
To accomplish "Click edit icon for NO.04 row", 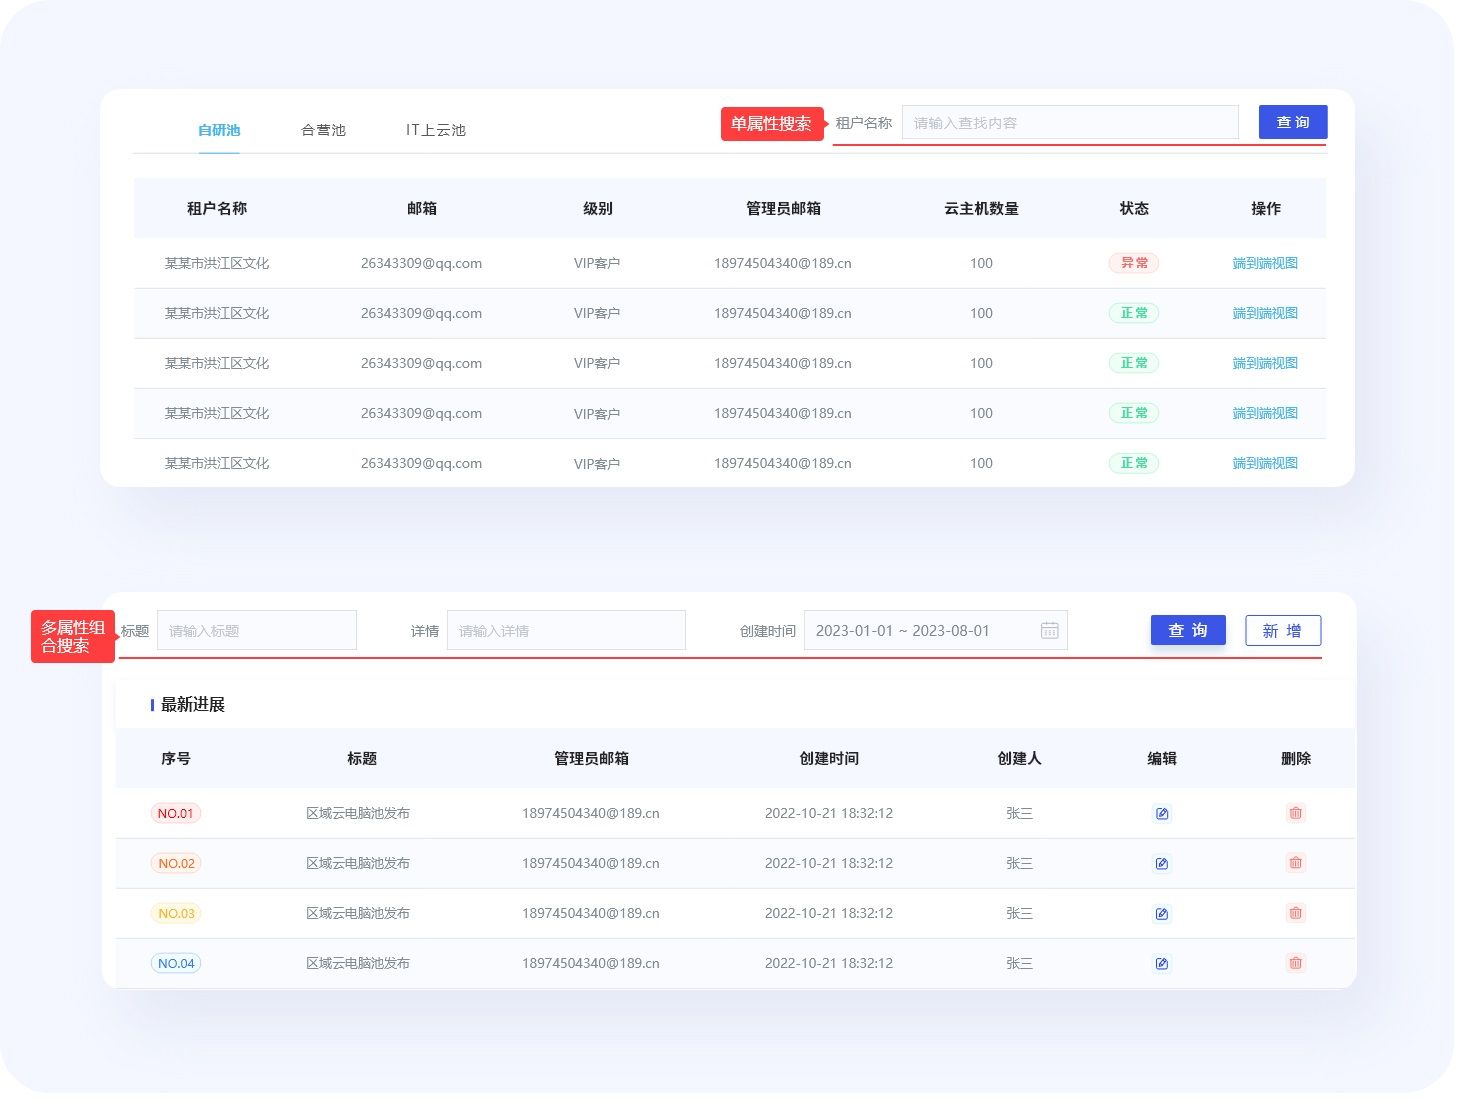I will click(1161, 964).
